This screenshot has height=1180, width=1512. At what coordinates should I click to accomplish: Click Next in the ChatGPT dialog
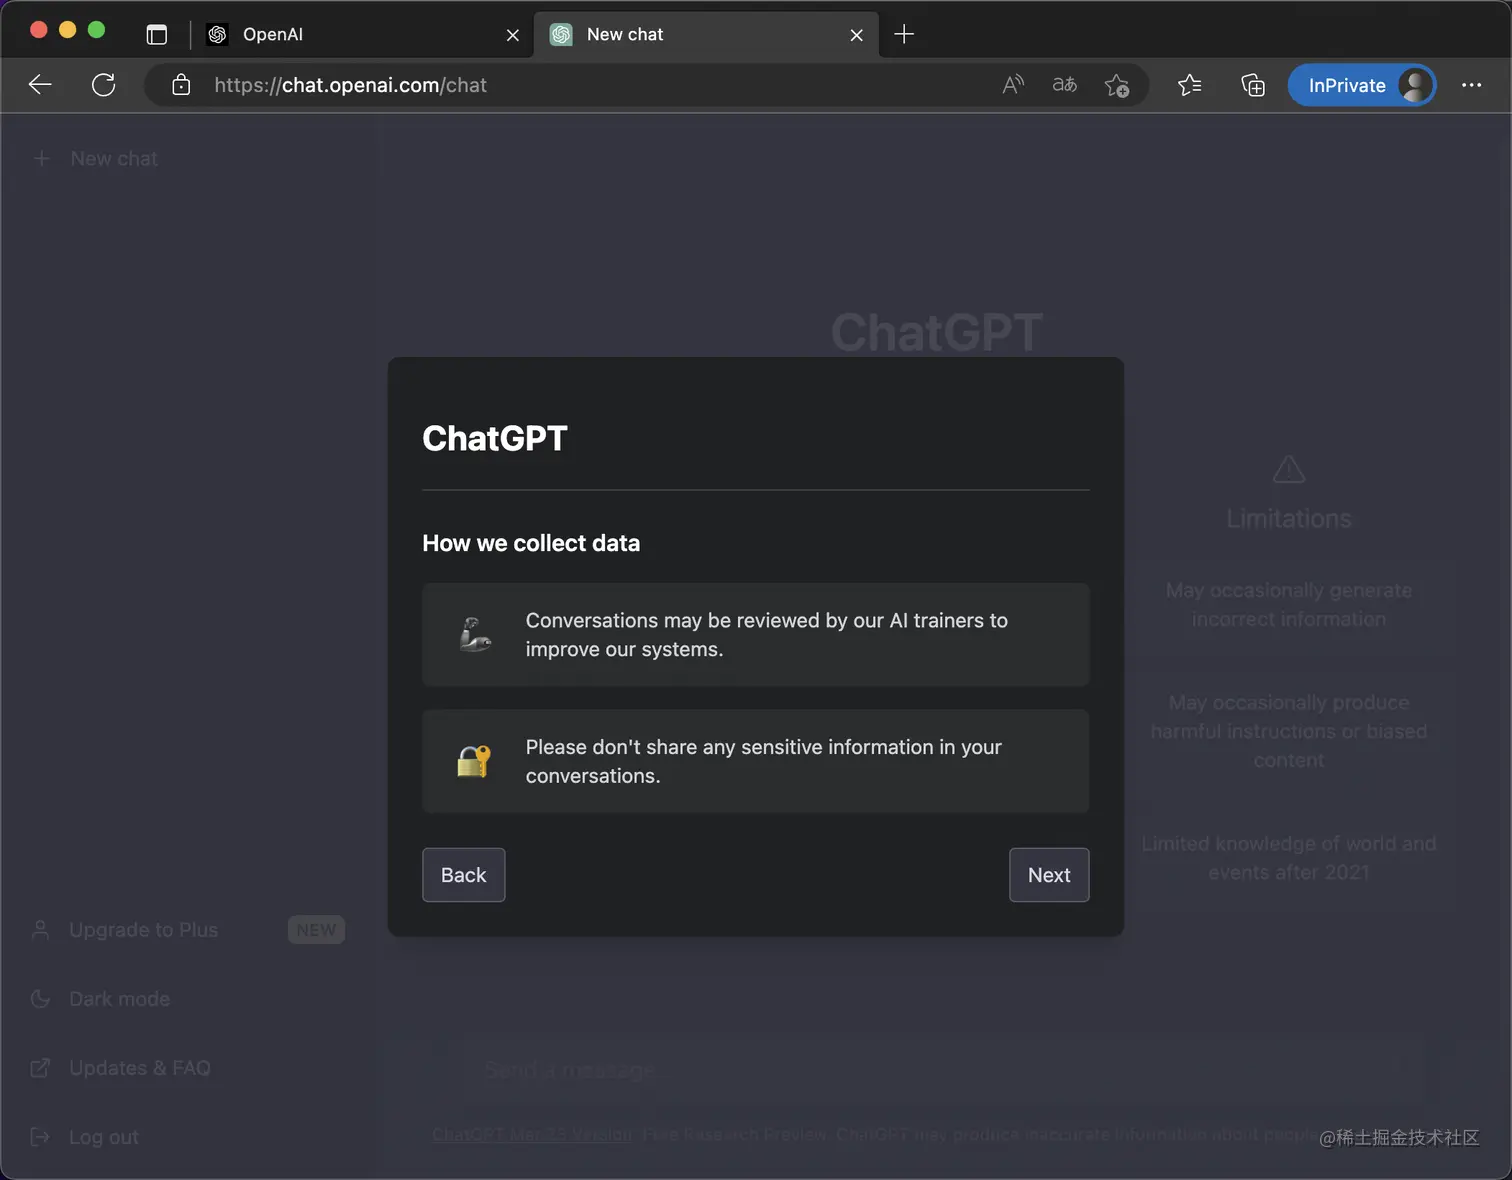(1049, 875)
